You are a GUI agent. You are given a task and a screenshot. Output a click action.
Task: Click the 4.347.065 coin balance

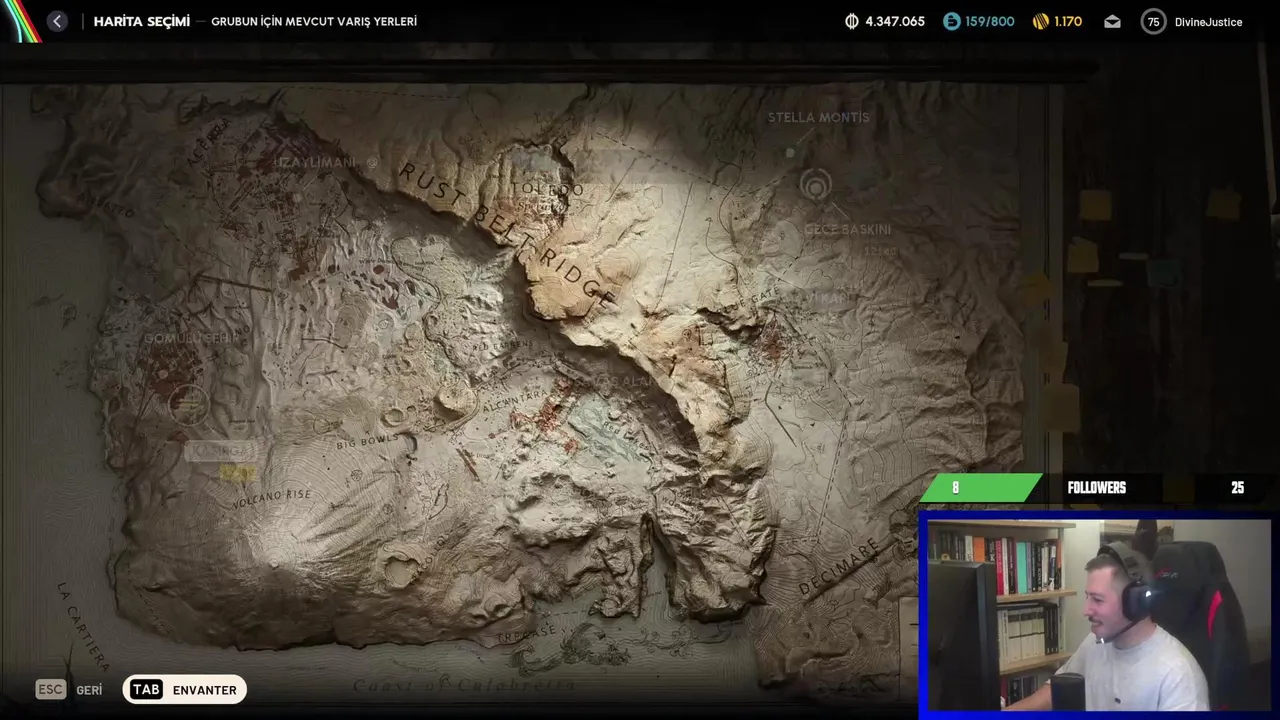(x=895, y=21)
